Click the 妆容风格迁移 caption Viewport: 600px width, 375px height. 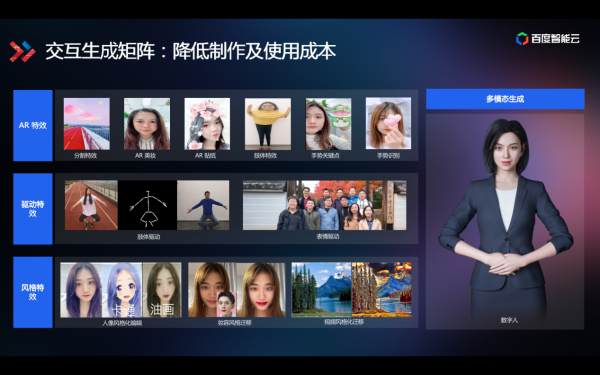[235, 323]
